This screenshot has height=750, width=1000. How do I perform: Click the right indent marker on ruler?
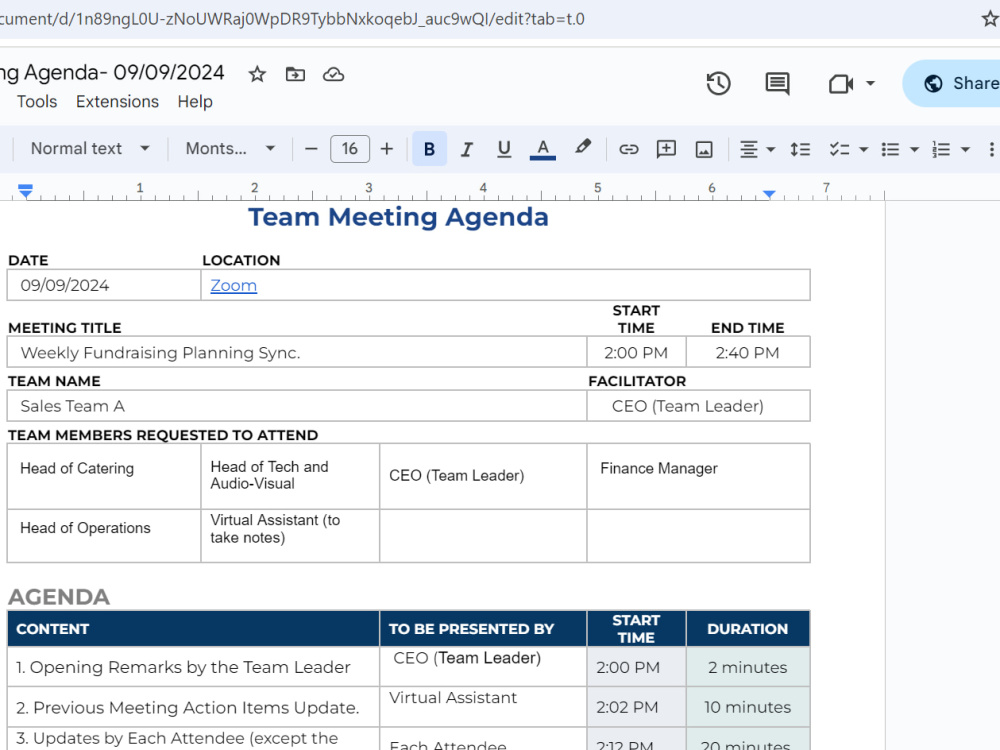click(x=769, y=193)
